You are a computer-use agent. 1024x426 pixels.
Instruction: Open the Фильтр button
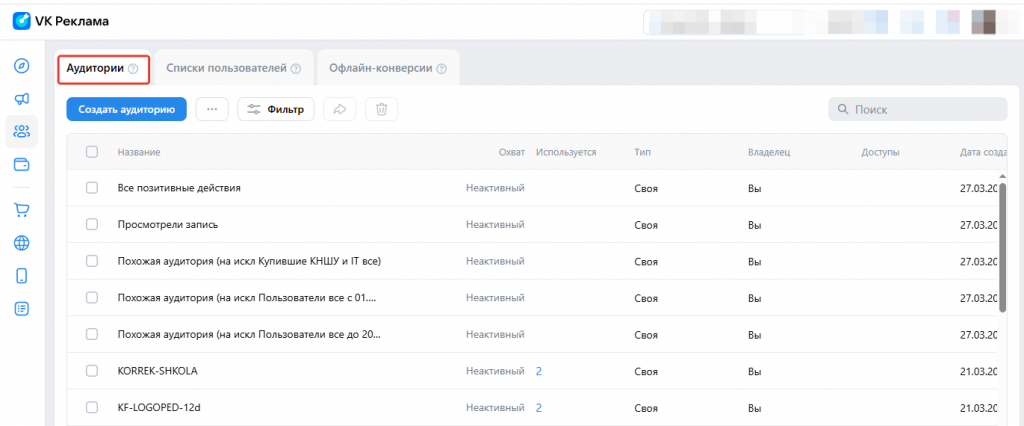(276, 109)
